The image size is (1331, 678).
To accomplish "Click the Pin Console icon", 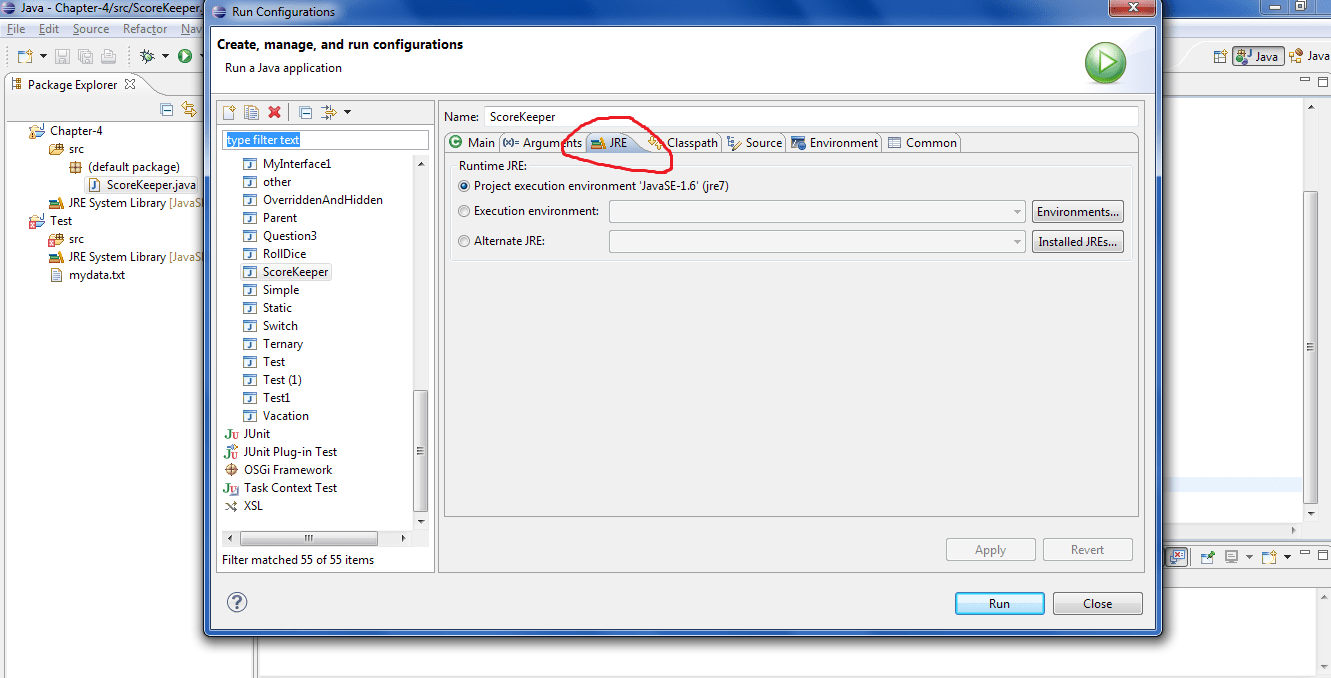I will pyautogui.click(x=1208, y=556).
